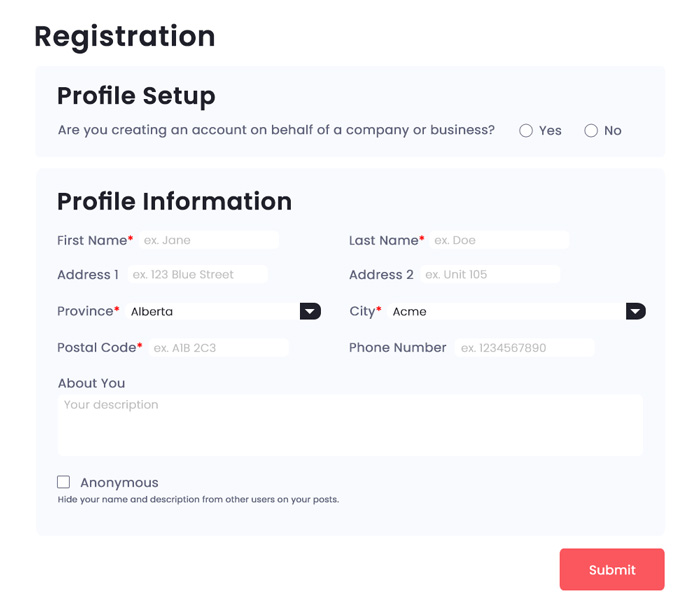This screenshot has width=700, height=616.
Task: Enable the Anonymous checkbox
Action: click(63, 482)
